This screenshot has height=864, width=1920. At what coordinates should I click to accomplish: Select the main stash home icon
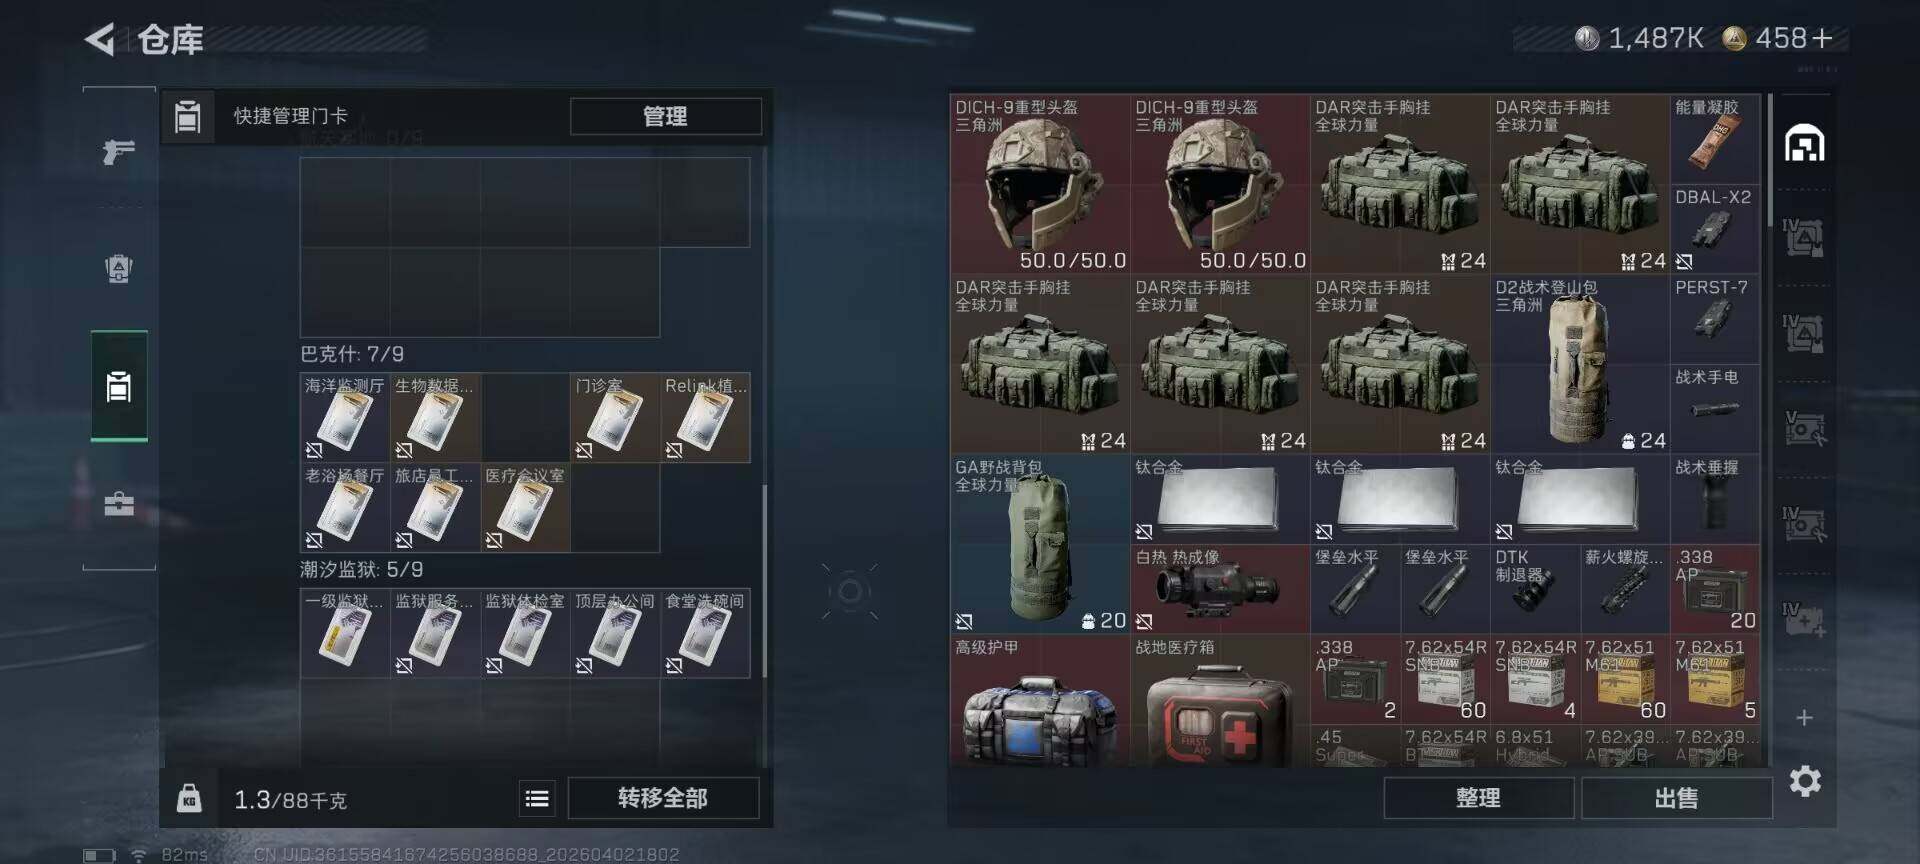[1805, 144]
